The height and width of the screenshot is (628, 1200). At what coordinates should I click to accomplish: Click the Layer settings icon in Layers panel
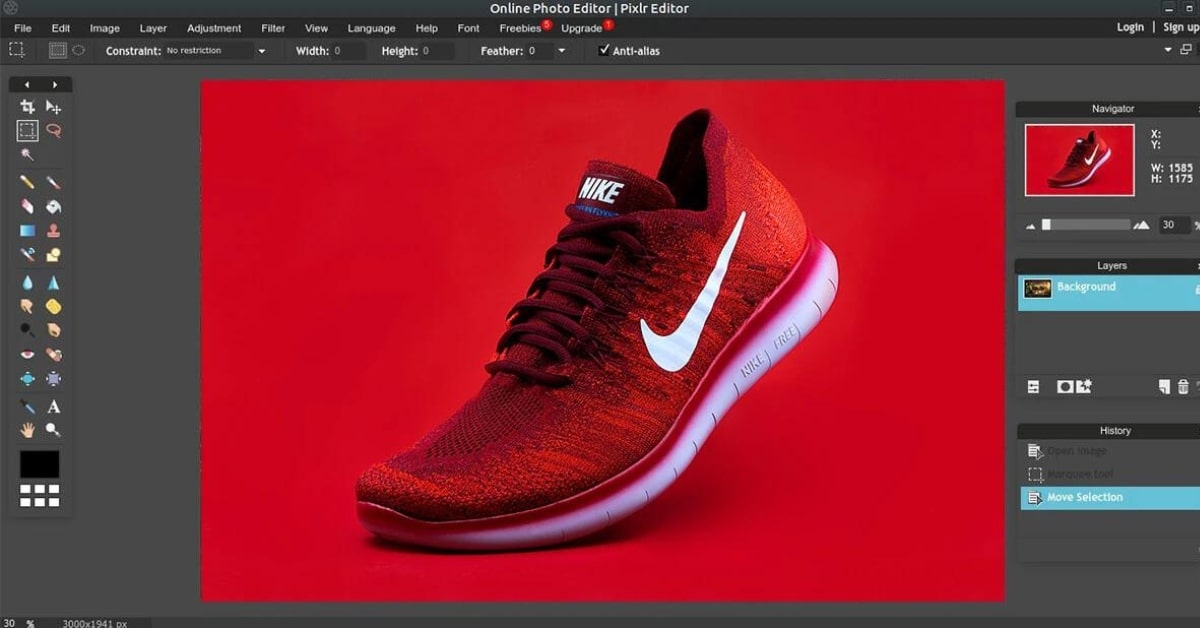tap(1034, 386)
